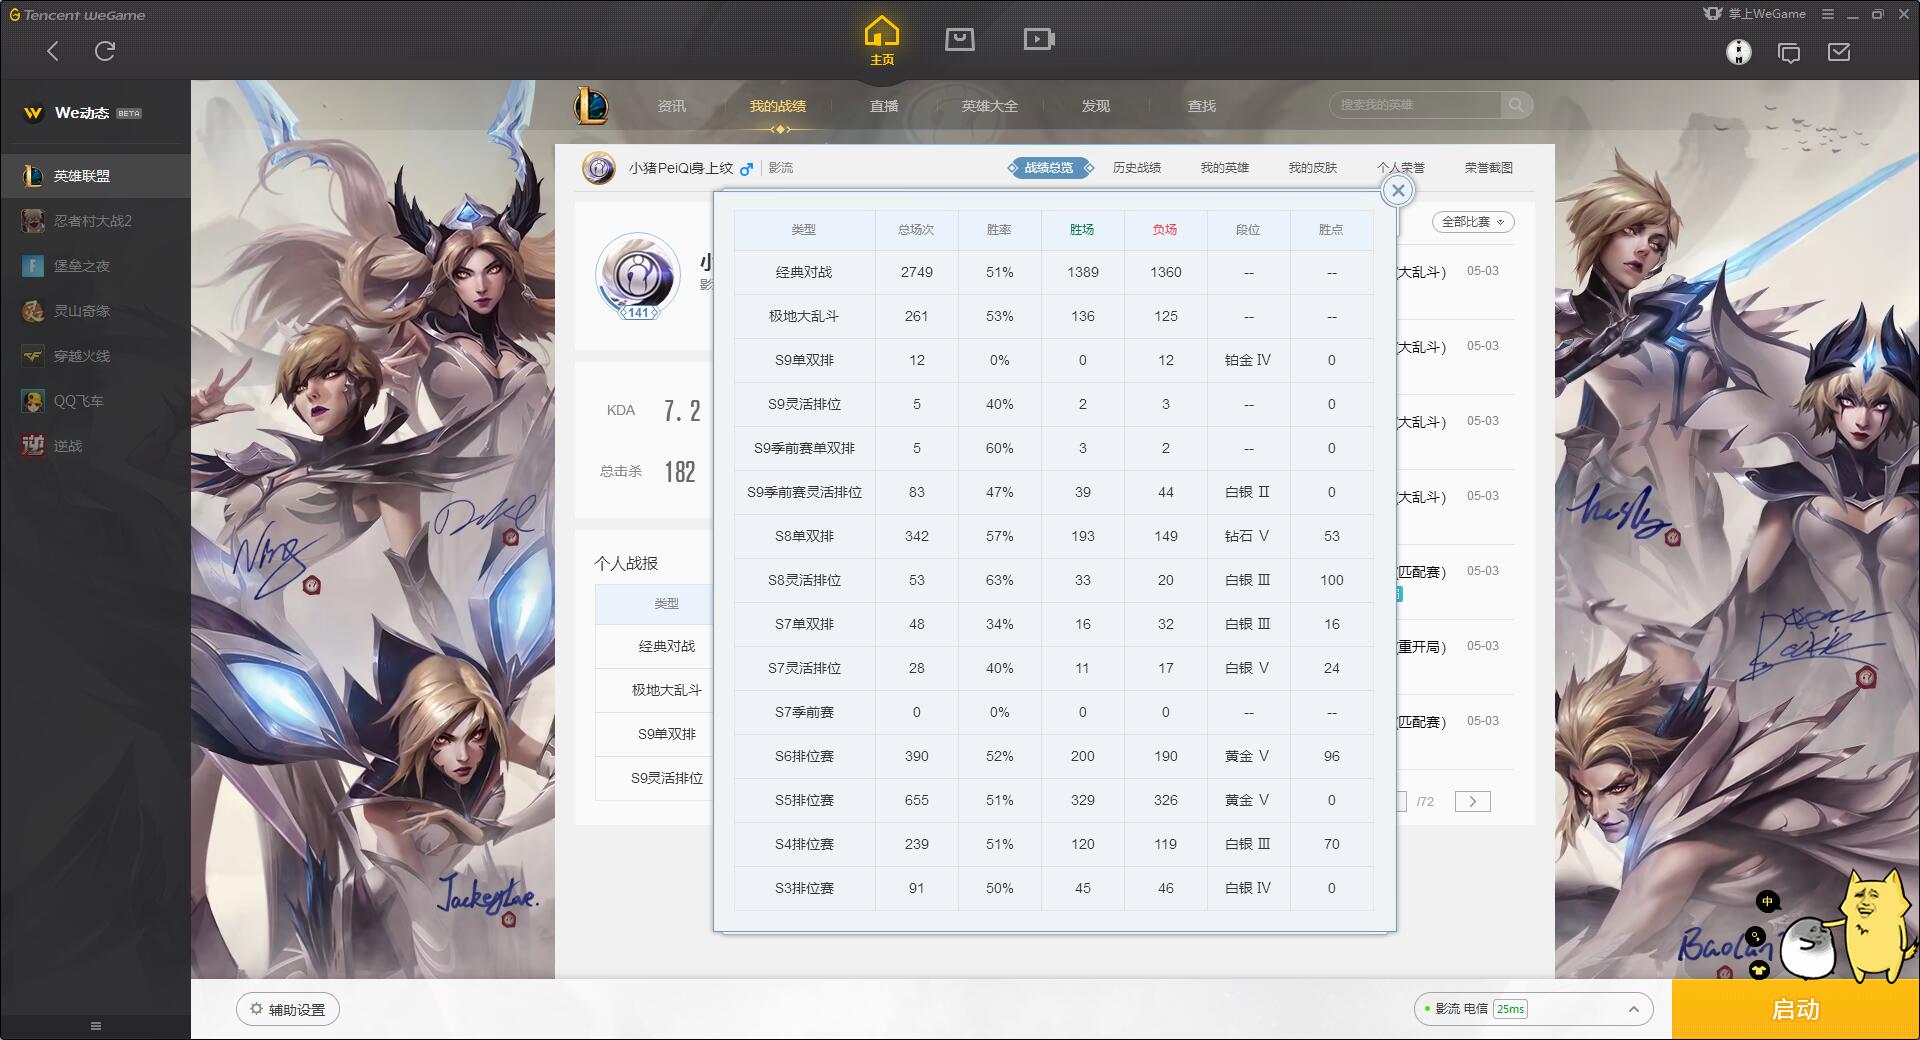Image resolution: width=1920 pixels, height=1040 pixels.
Task: Click the search magnifier button
Action: pyautogui.click(x=1517, y=105)
